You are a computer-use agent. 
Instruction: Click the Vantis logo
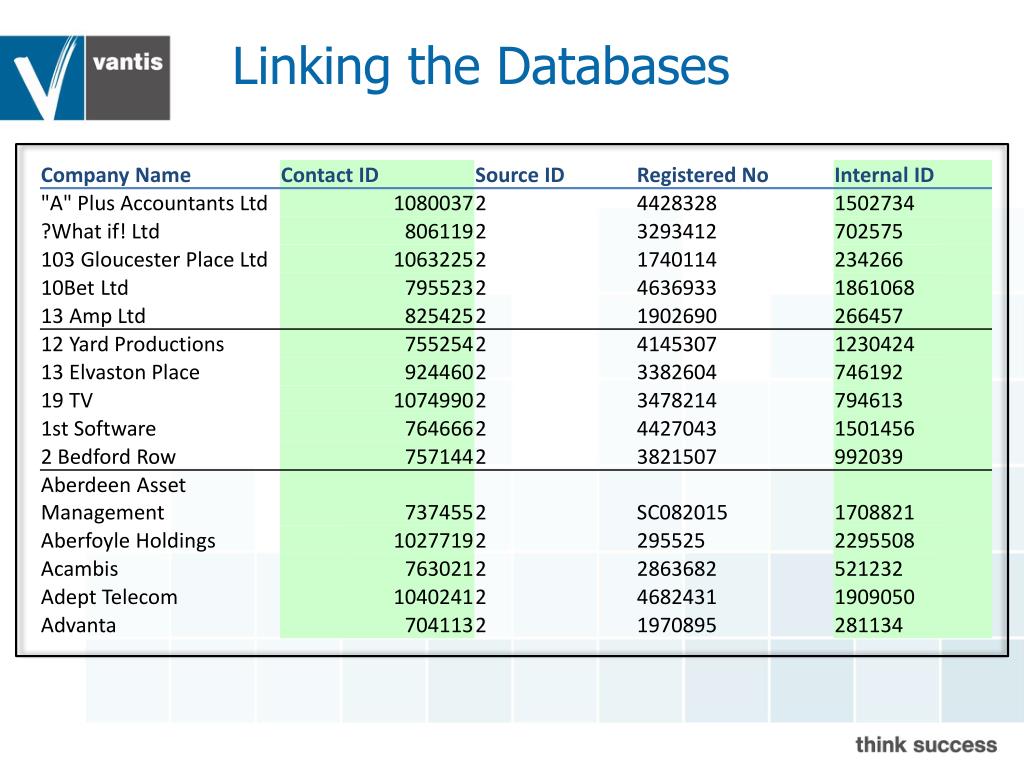pos(85,78)
